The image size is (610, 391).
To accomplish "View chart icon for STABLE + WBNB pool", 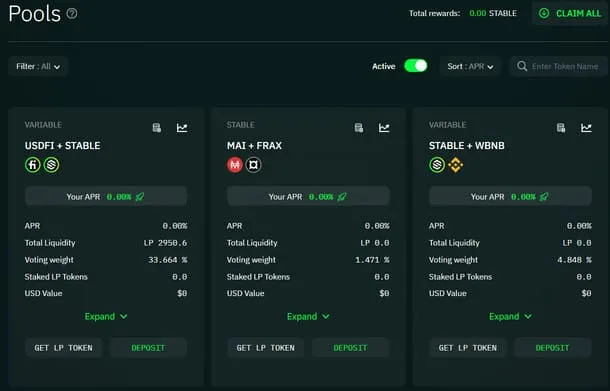I will pyautogui.click(x=586, y=128).
